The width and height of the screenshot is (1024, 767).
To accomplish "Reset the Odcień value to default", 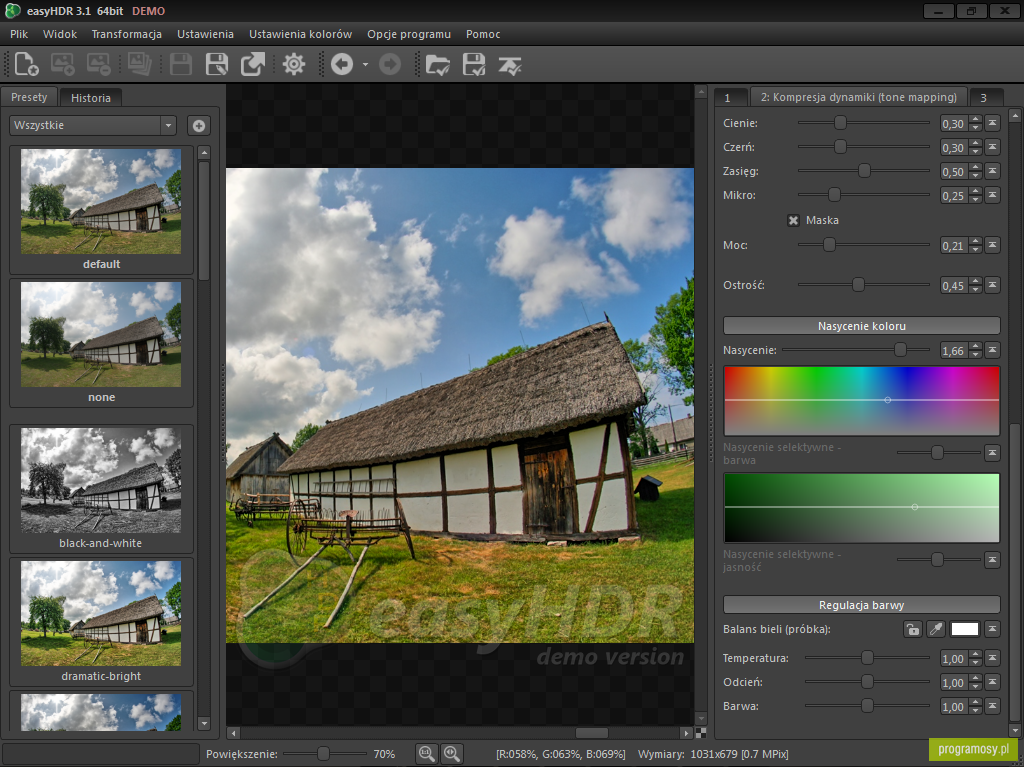I will 992,682.
